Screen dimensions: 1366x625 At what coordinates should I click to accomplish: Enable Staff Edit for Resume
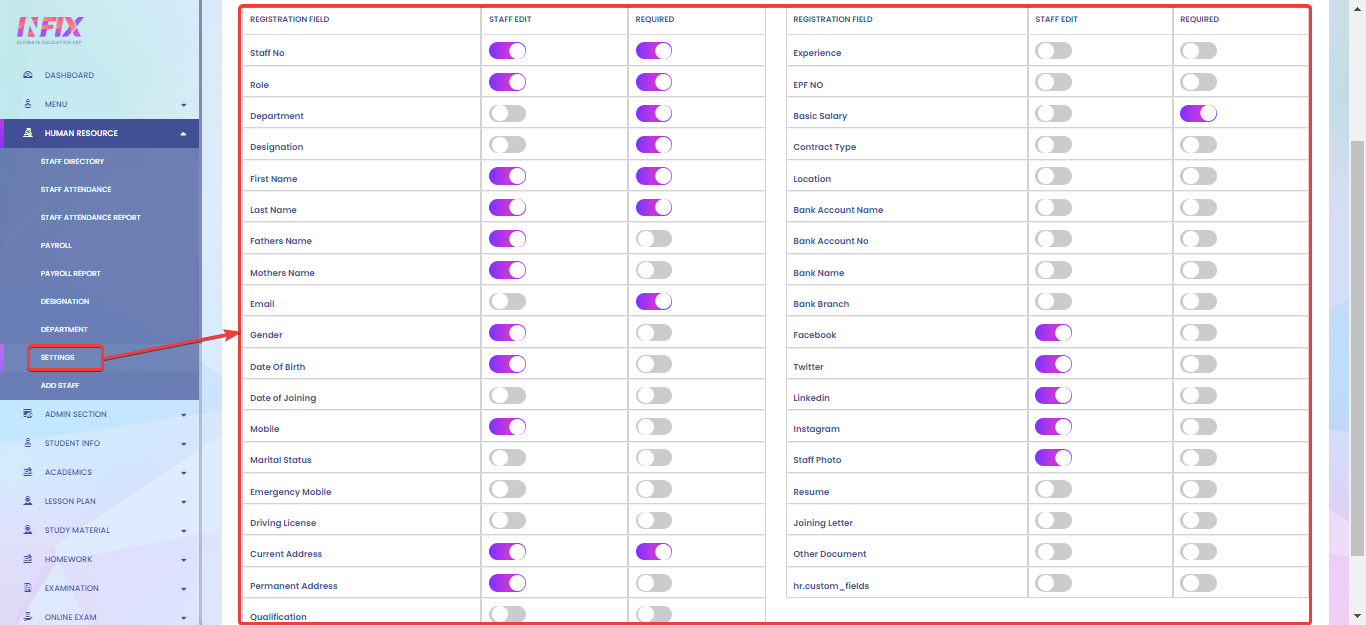1053,489
